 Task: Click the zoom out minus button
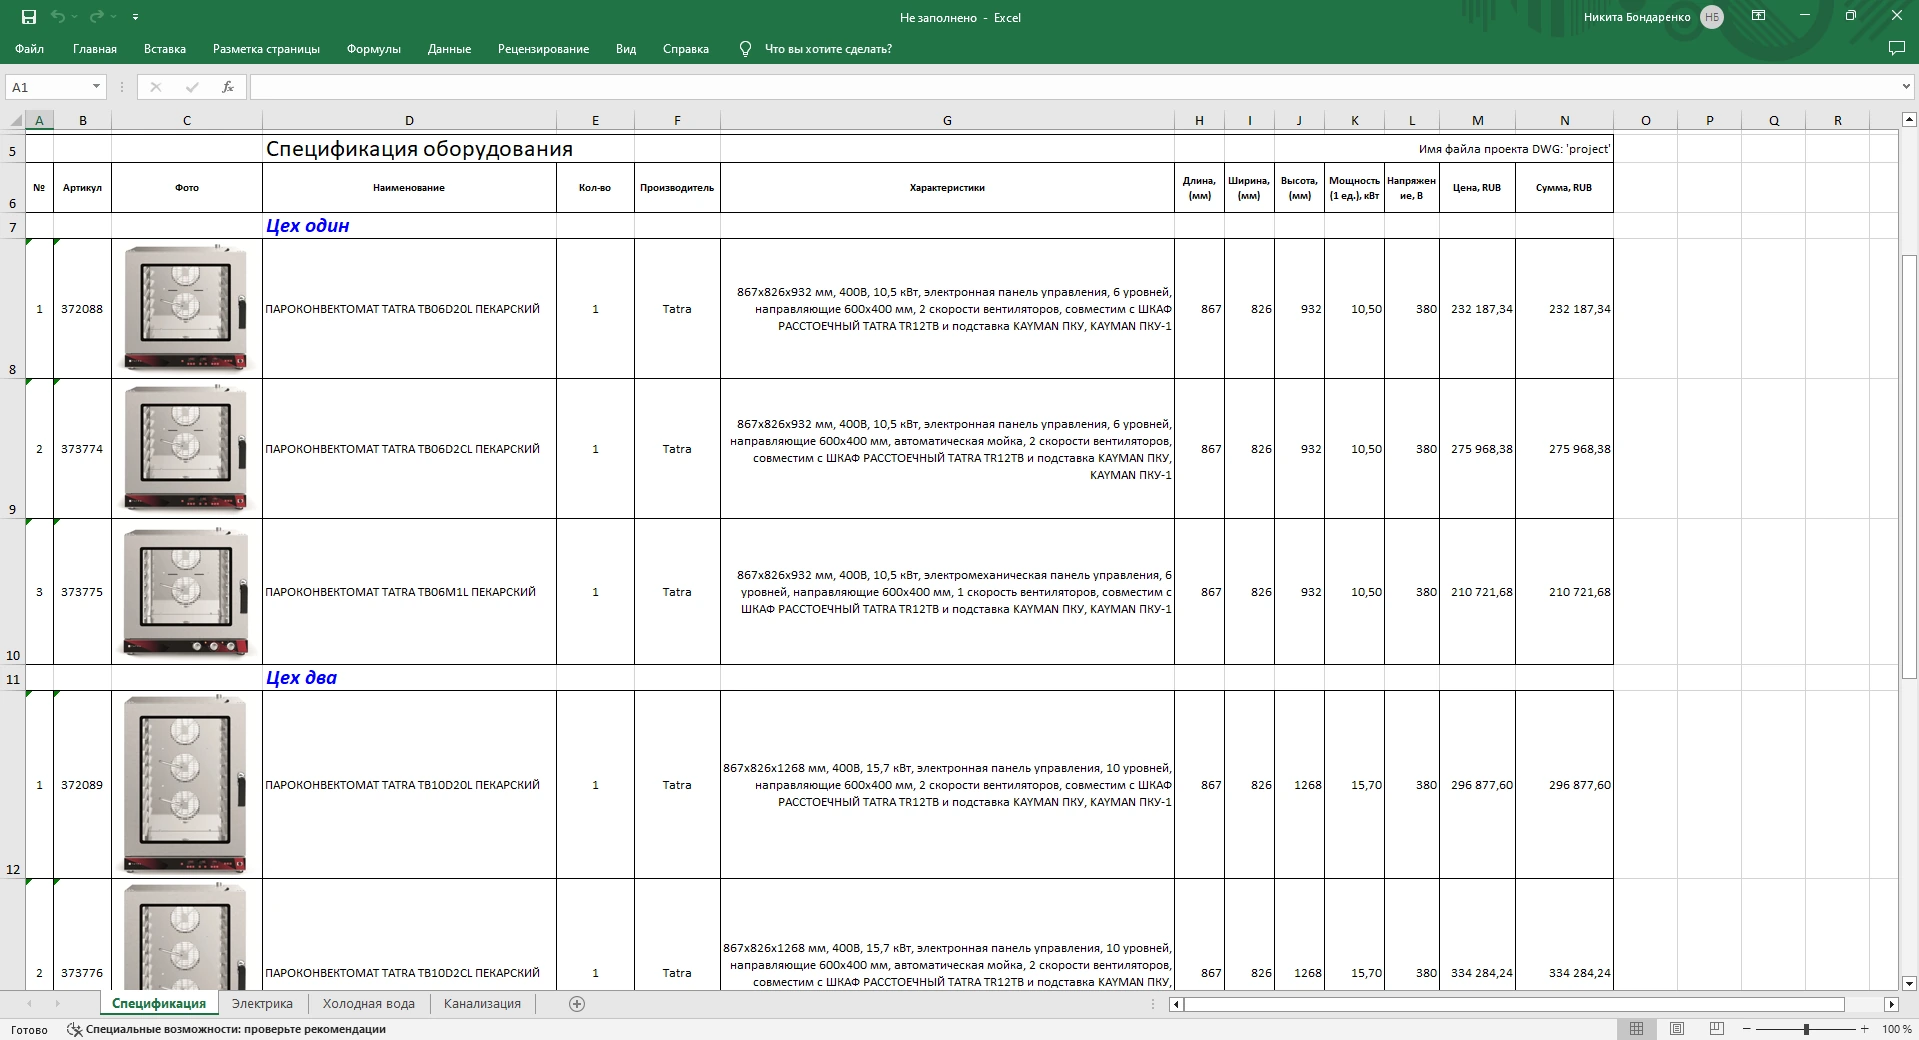[x=1747, y=1029]
